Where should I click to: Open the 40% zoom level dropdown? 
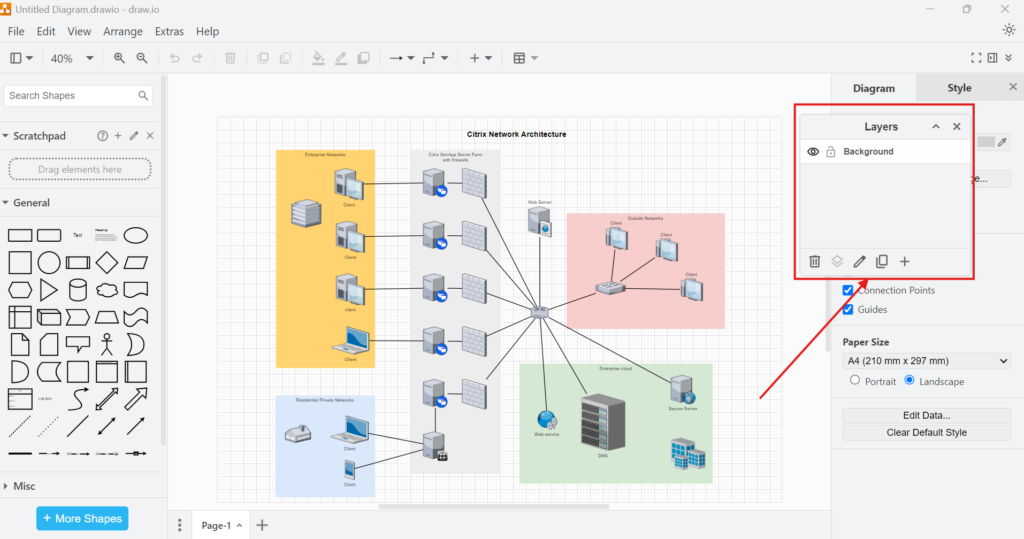pos(72,58)
